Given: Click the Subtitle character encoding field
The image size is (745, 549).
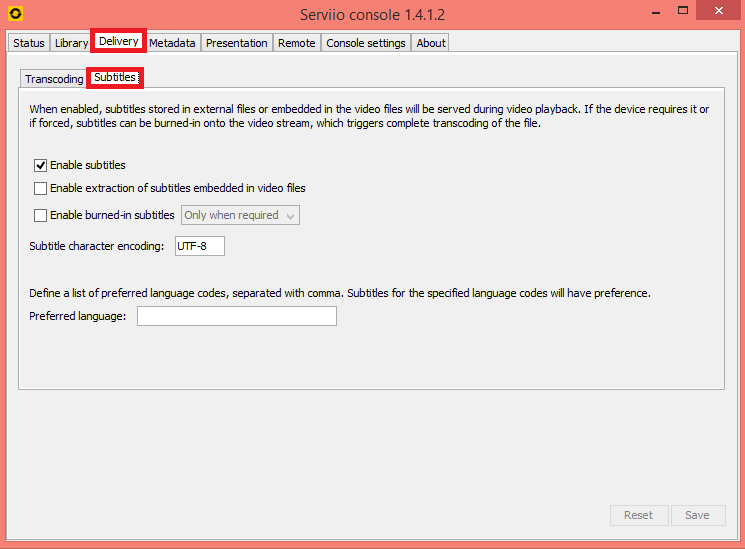Looking at the screenshot, I should 200,246.
